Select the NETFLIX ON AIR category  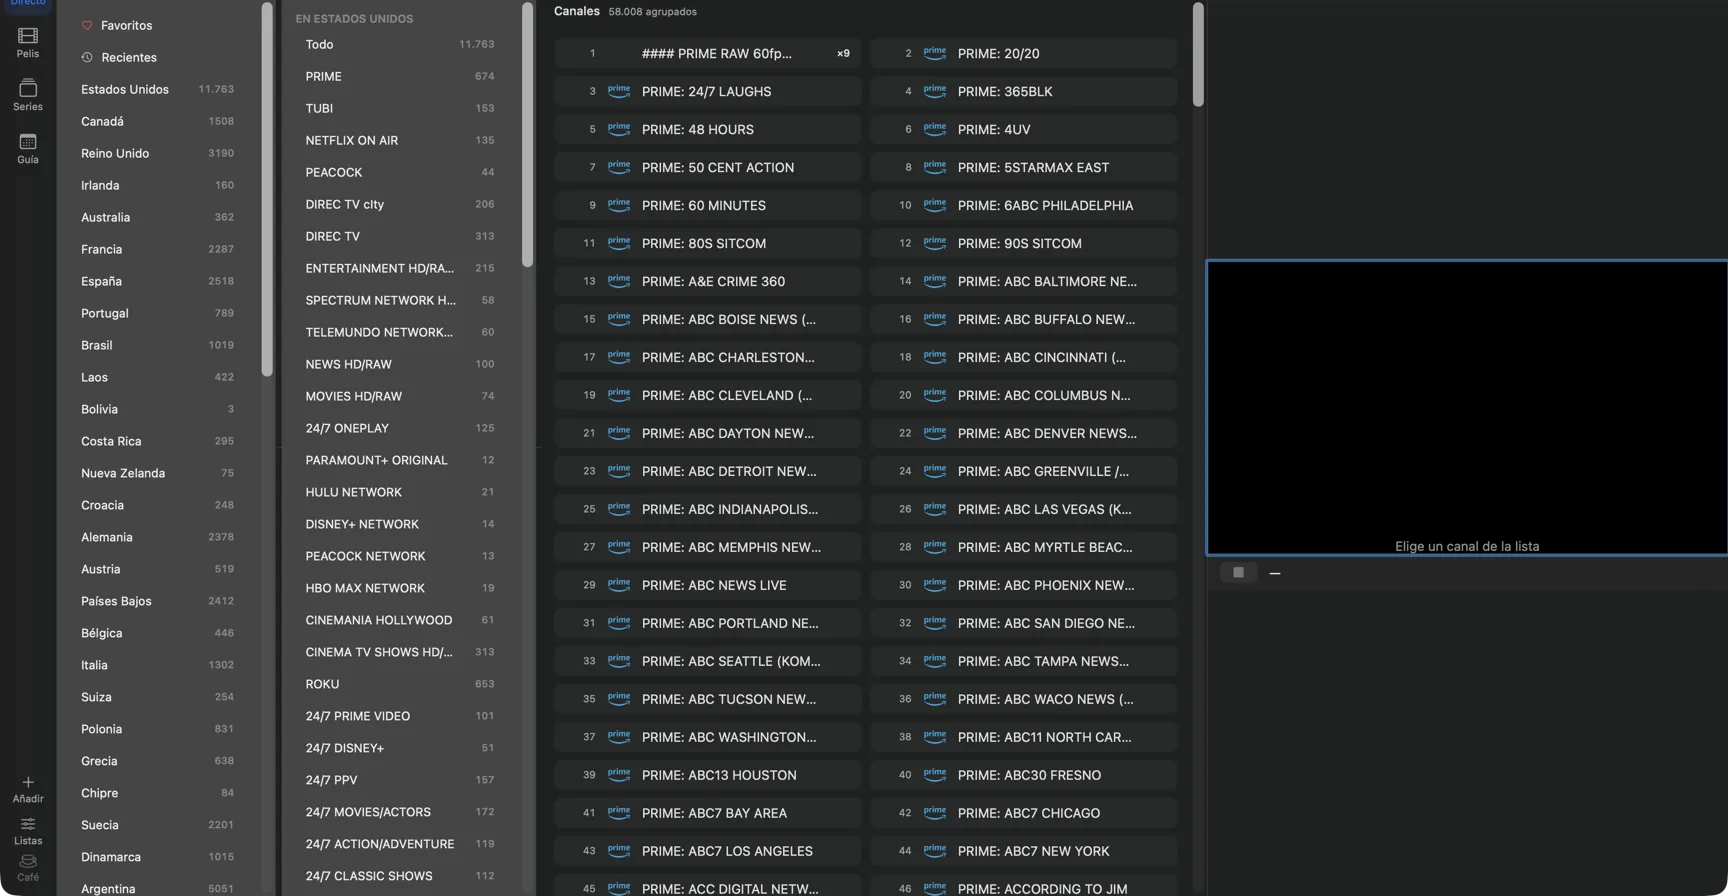point(400,140)
